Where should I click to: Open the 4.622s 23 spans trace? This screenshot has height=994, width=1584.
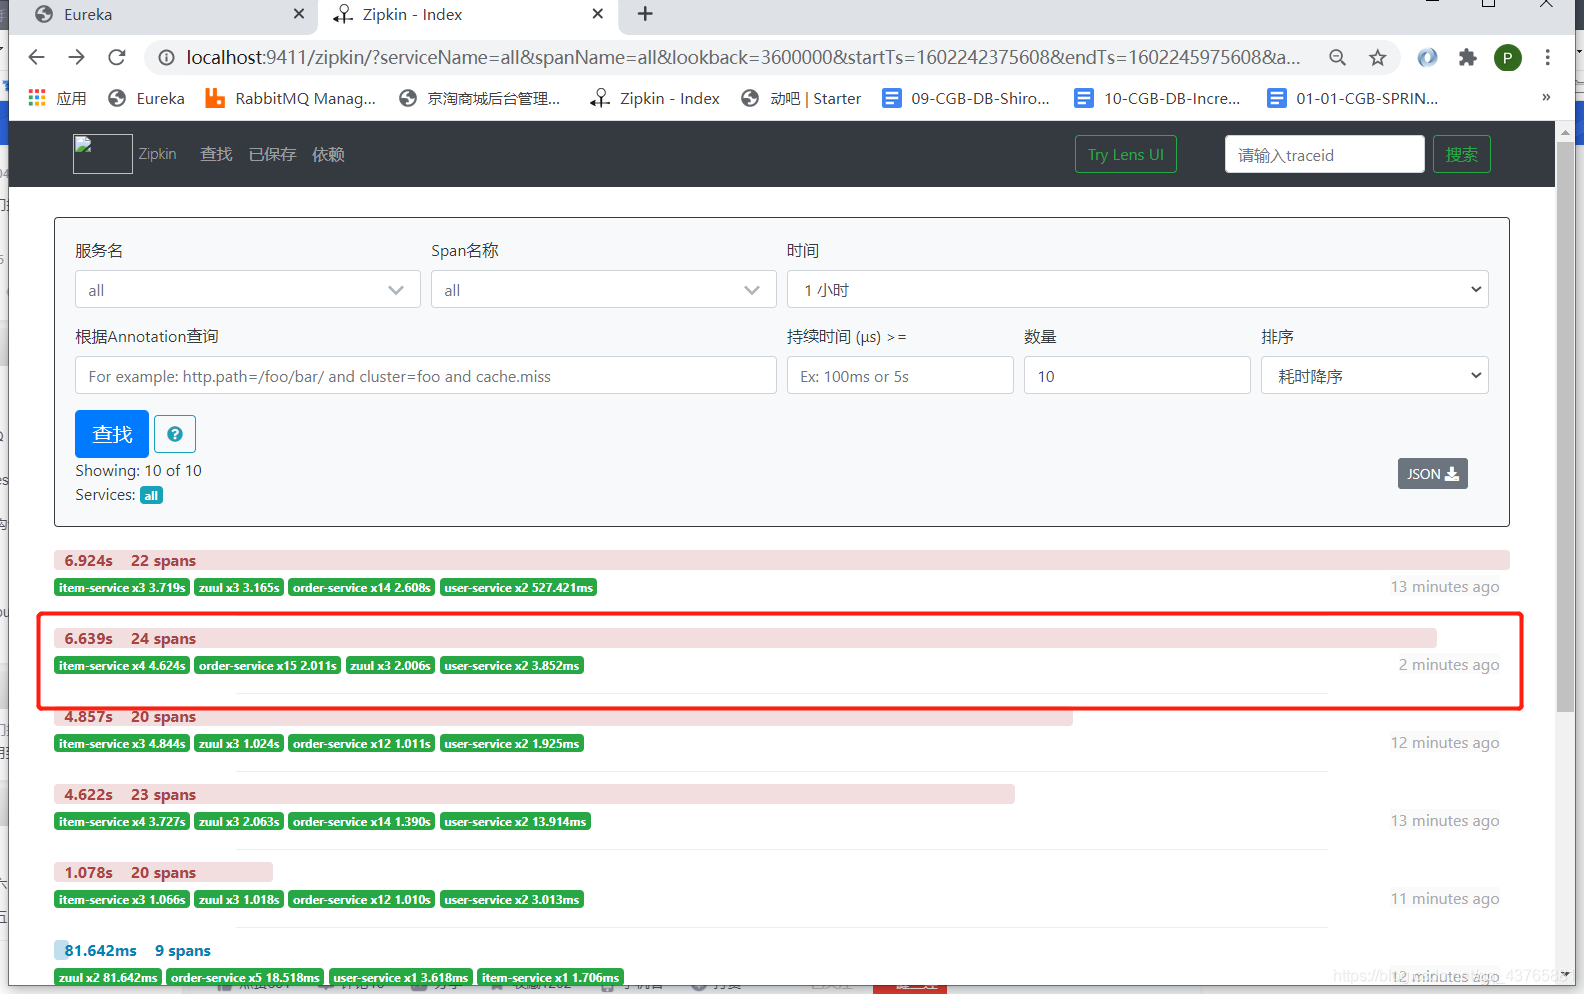point(534,794)
